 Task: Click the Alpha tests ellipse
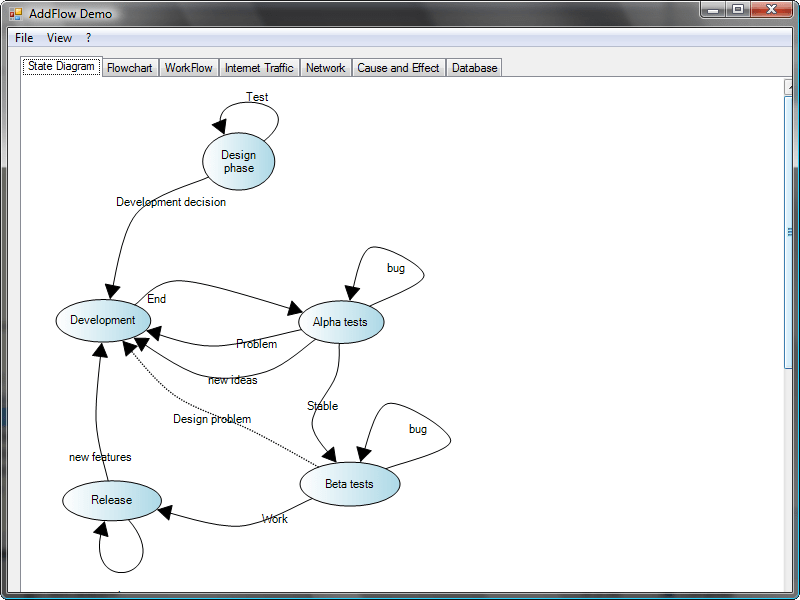click(x=340, y=322)
